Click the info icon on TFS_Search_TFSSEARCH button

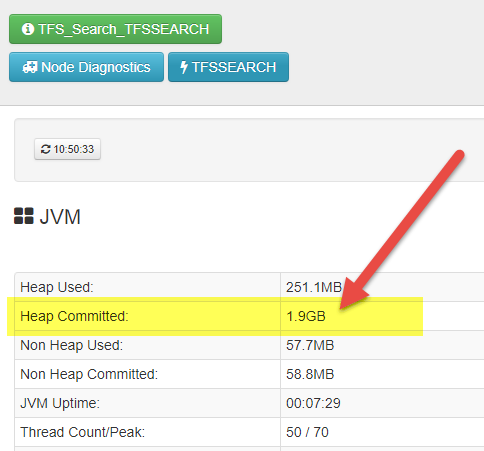coord(28,29)
